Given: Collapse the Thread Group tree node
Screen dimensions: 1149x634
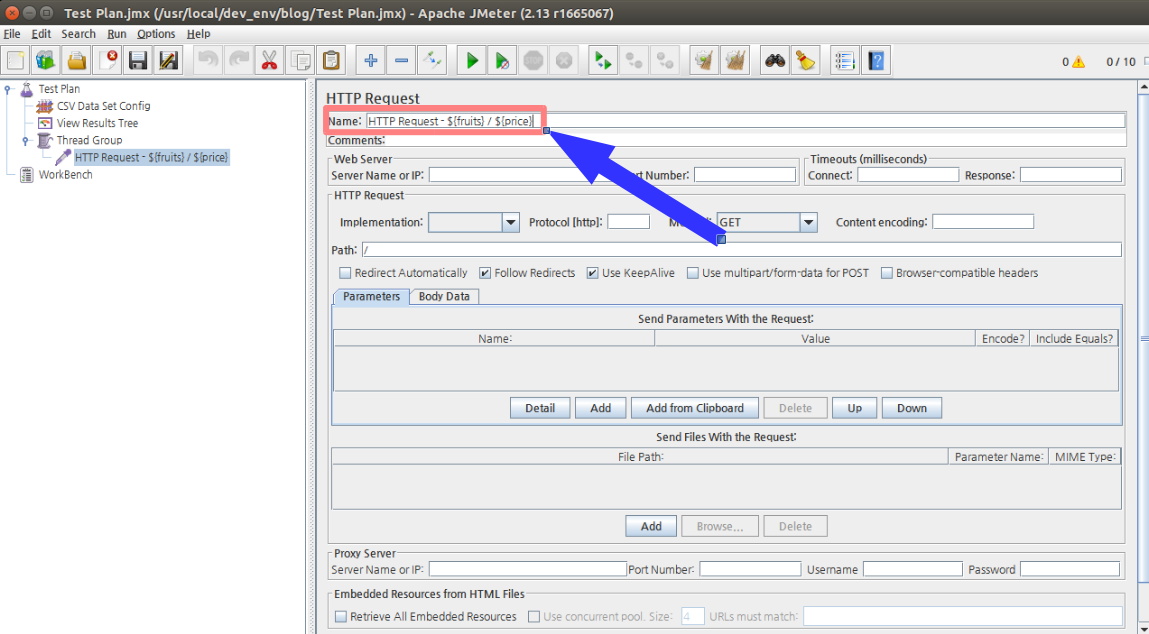Looking at the screenshot, I should (26, 140).
